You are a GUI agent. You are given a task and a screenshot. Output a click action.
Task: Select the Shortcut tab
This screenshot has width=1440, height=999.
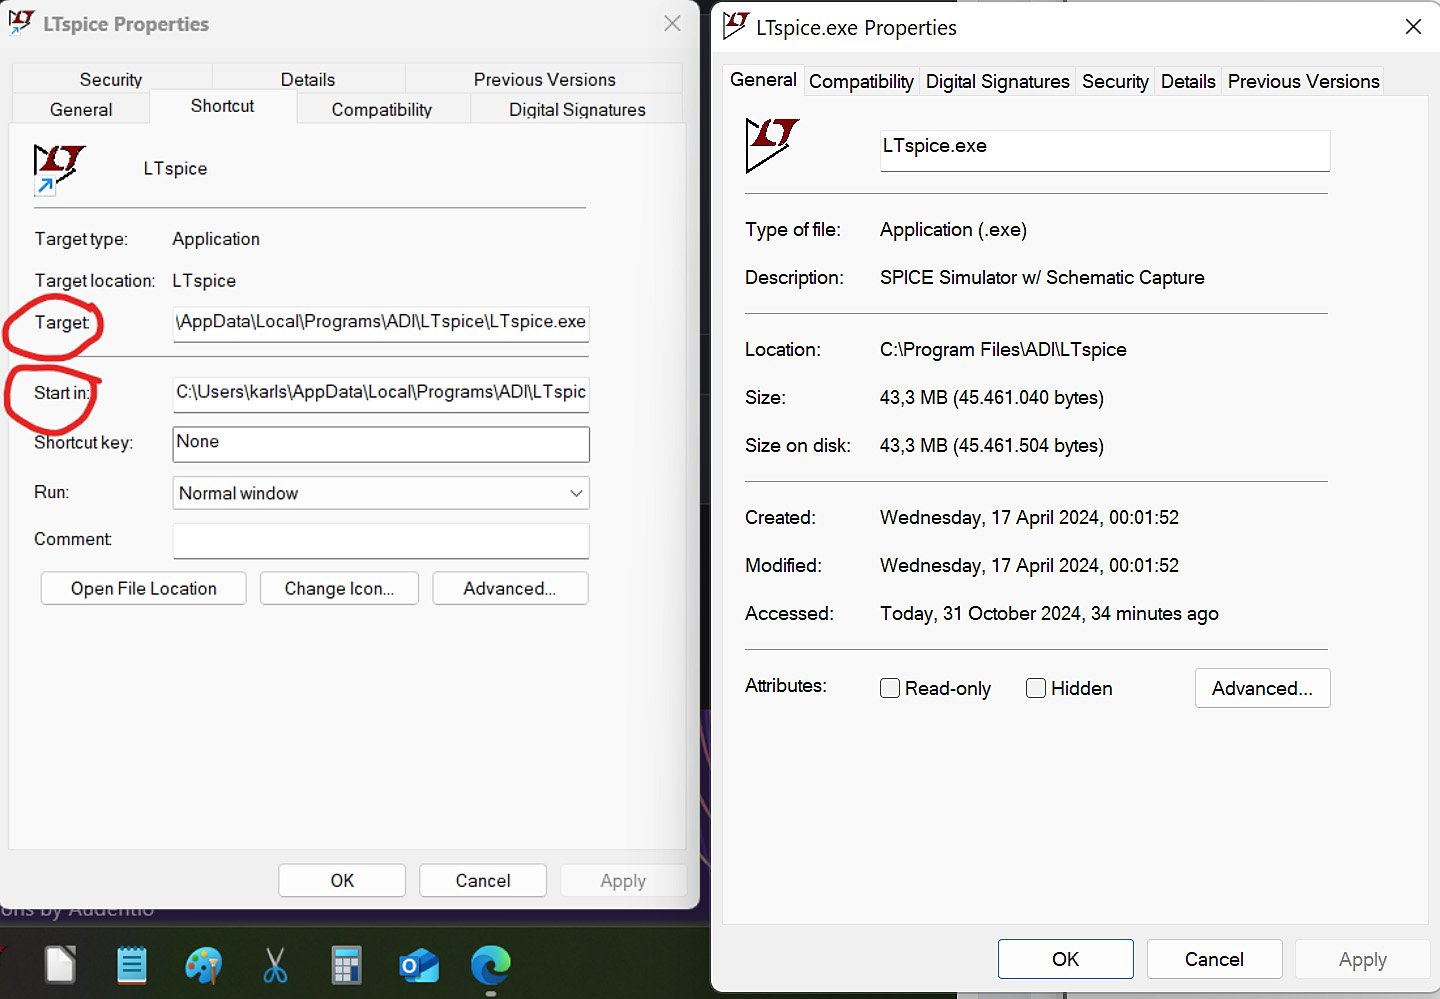pyautogui.click(x=223, y=106)
